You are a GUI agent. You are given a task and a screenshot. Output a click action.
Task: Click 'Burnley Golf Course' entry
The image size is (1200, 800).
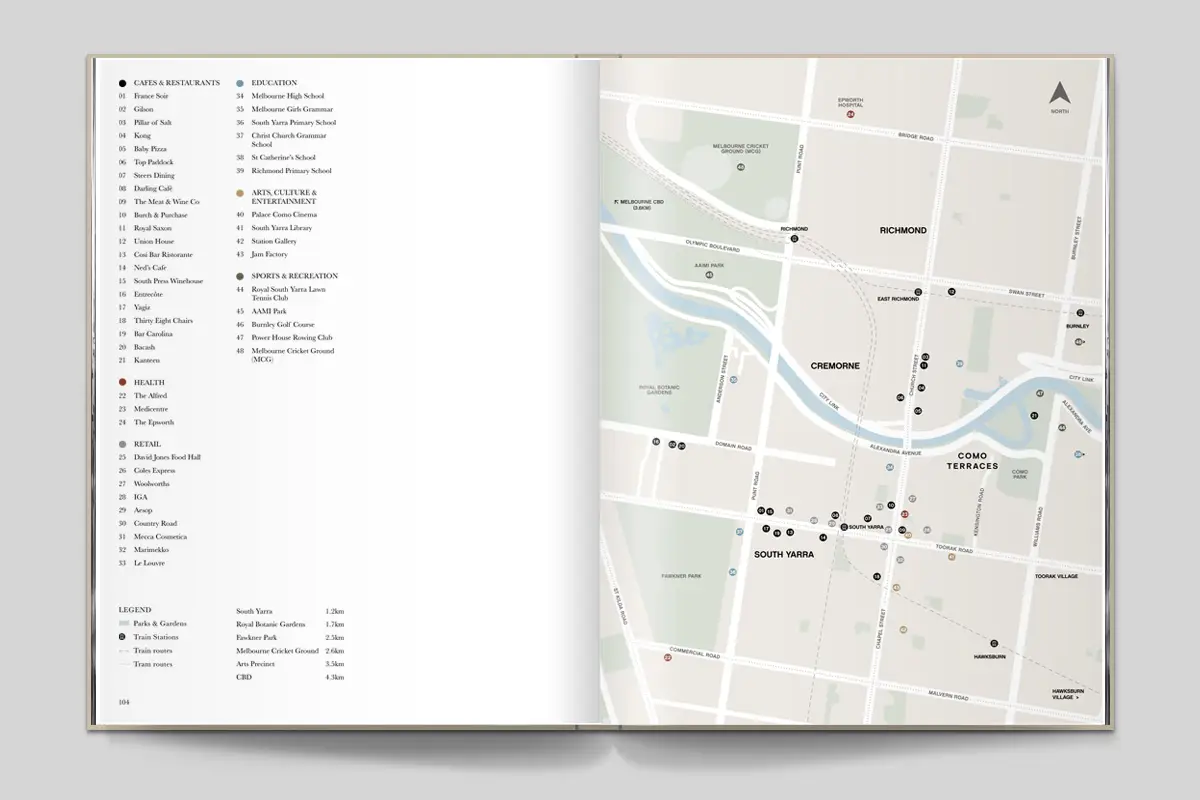click(283, 325)
